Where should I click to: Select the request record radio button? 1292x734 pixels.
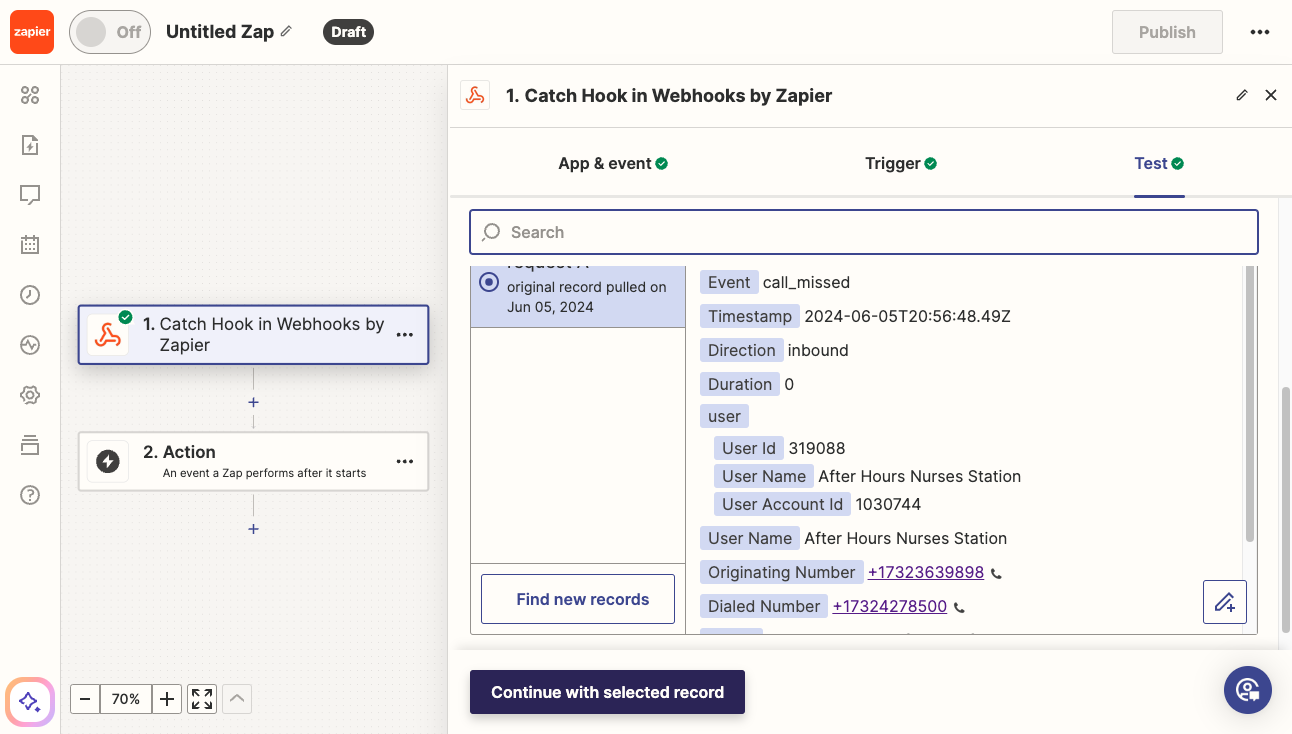pos(489,282)
